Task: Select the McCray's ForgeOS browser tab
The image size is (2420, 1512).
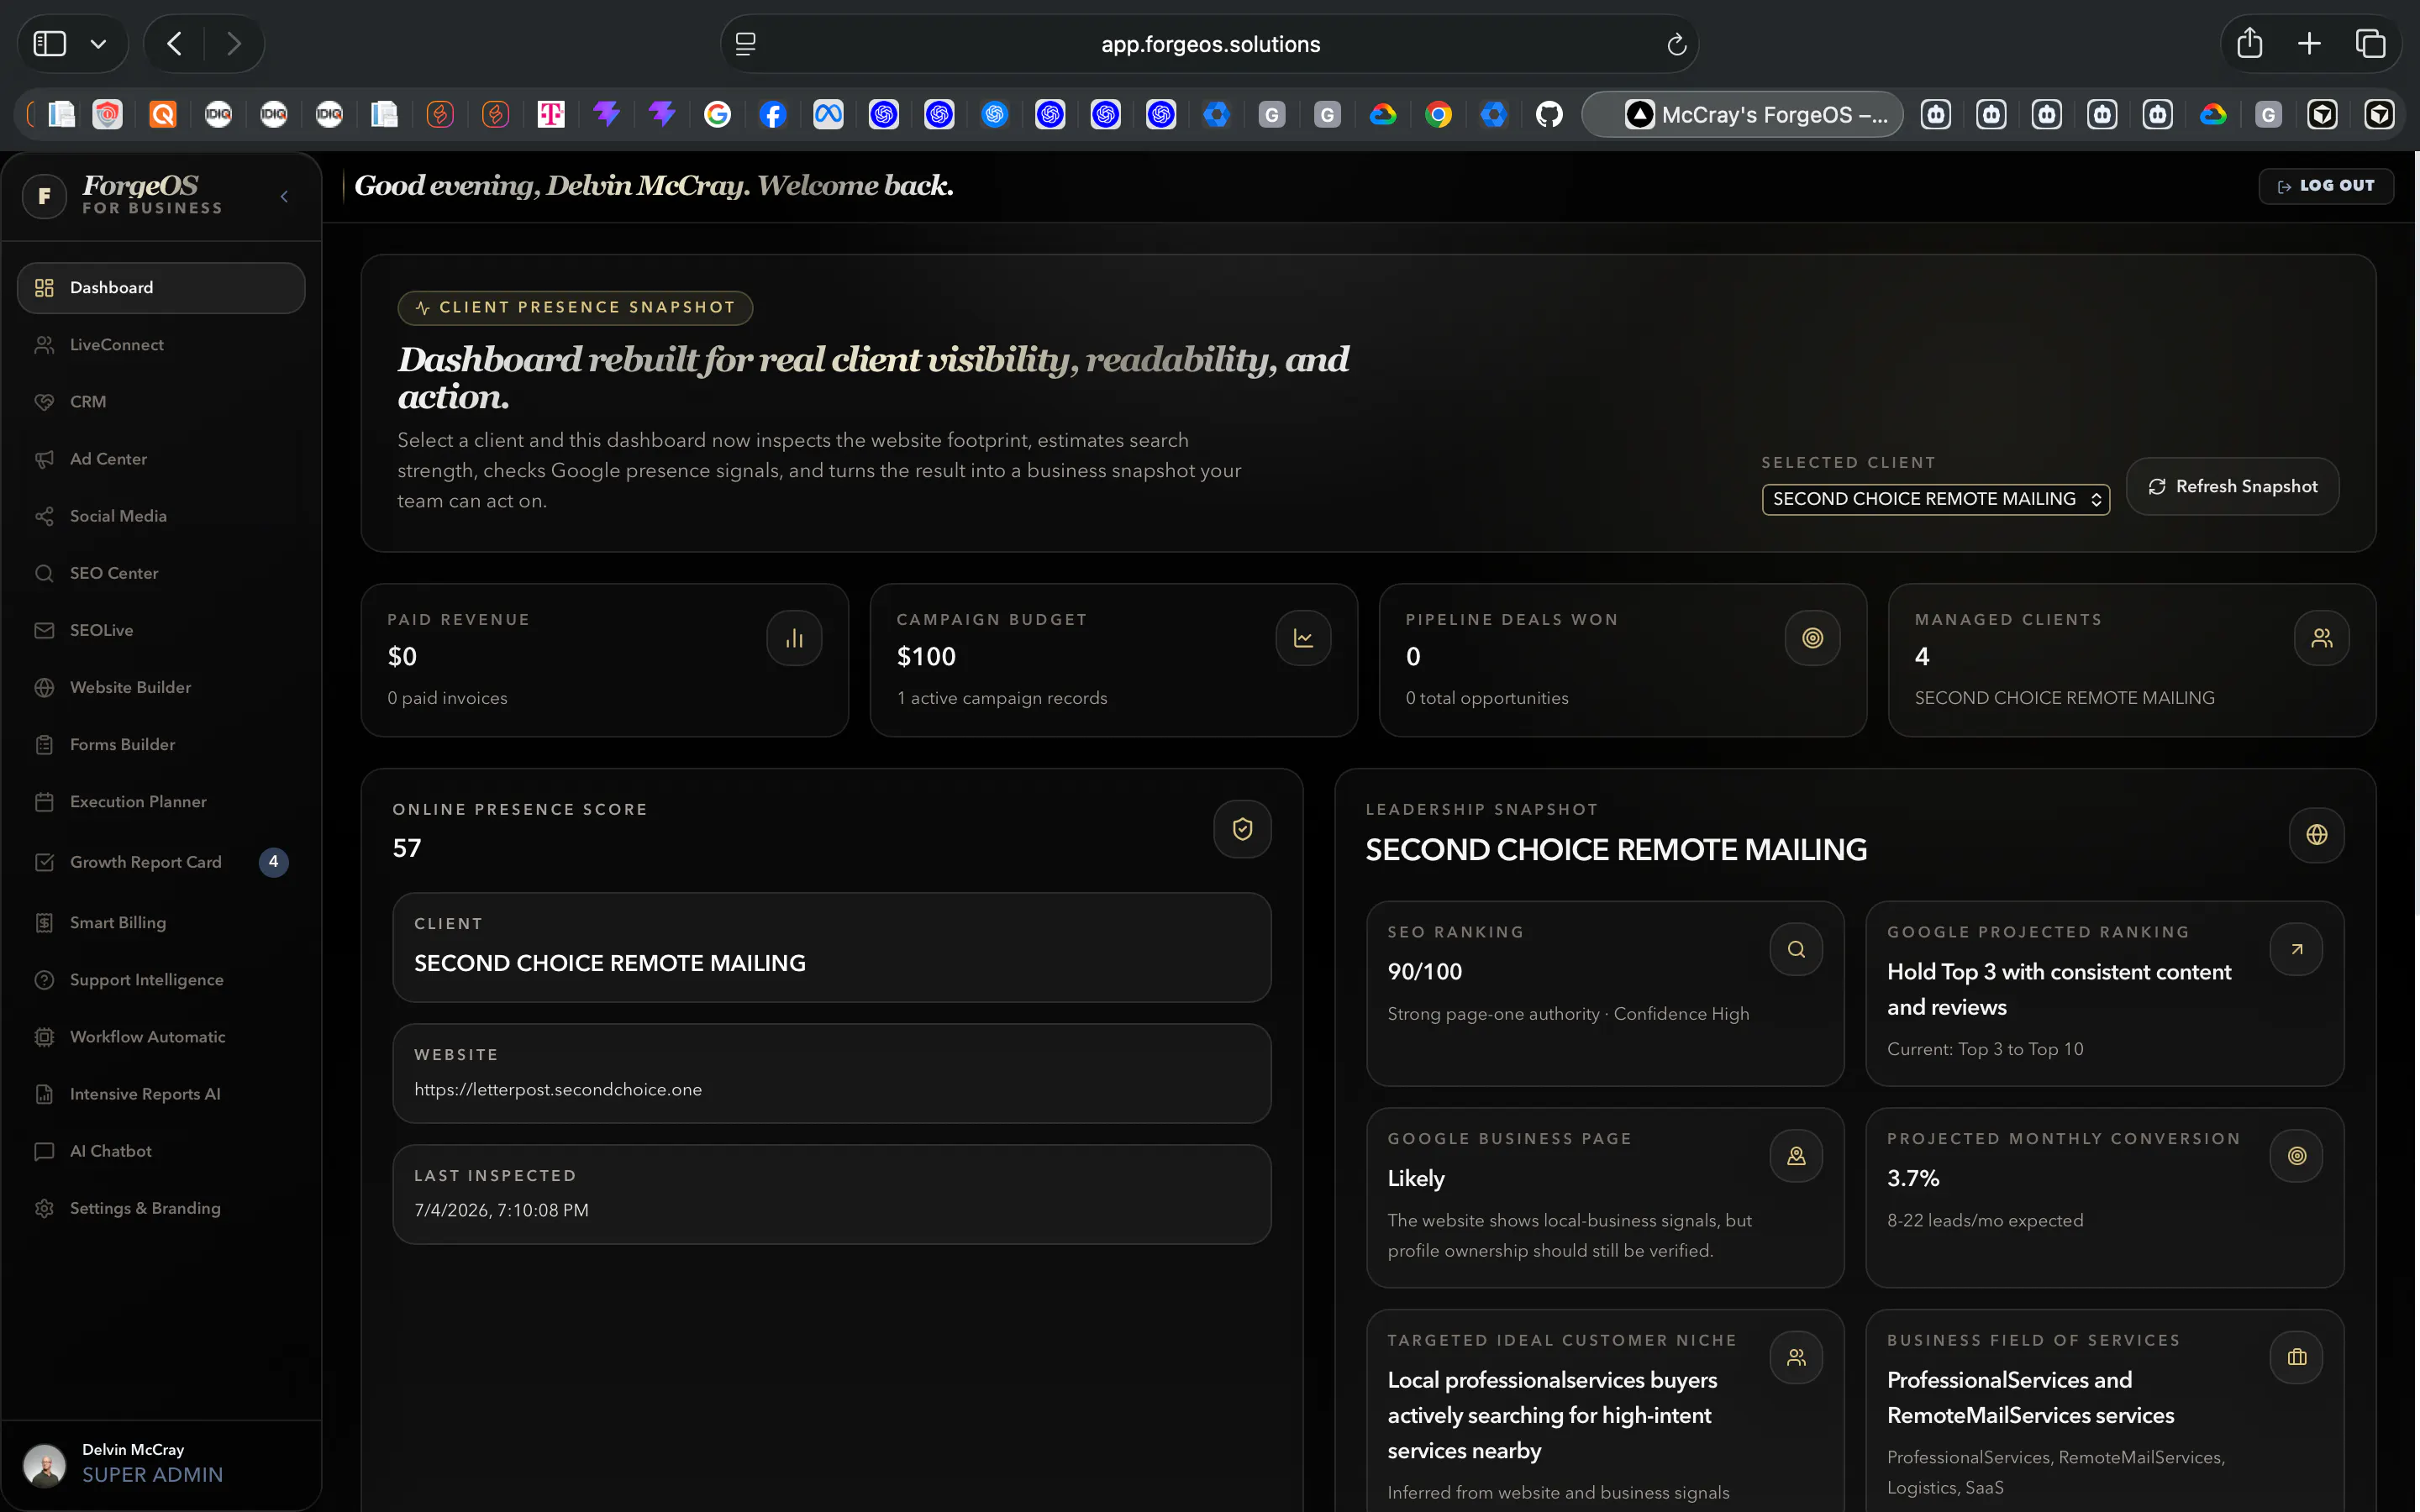Action: pos(1742,115)
